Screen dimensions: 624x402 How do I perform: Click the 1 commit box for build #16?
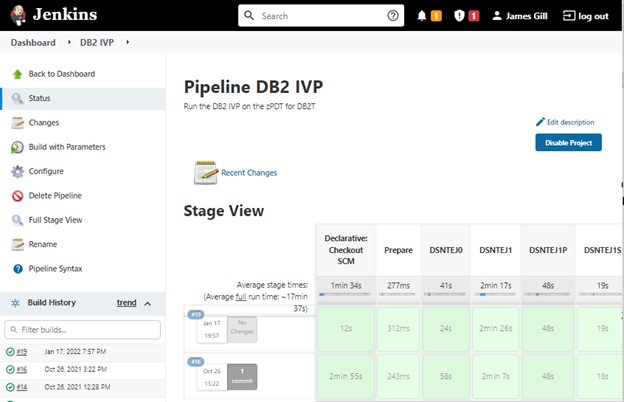[x=242, y=376]
